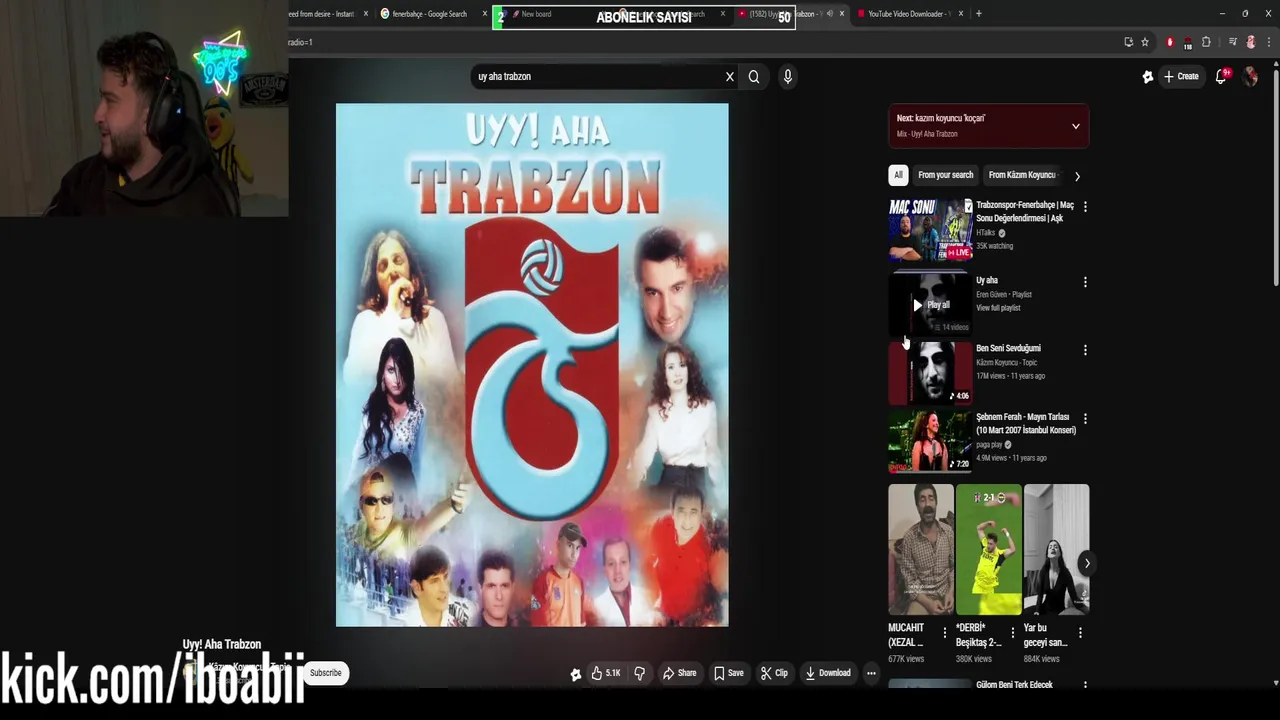Like the video with thumbs up

[x=605, y=673]
